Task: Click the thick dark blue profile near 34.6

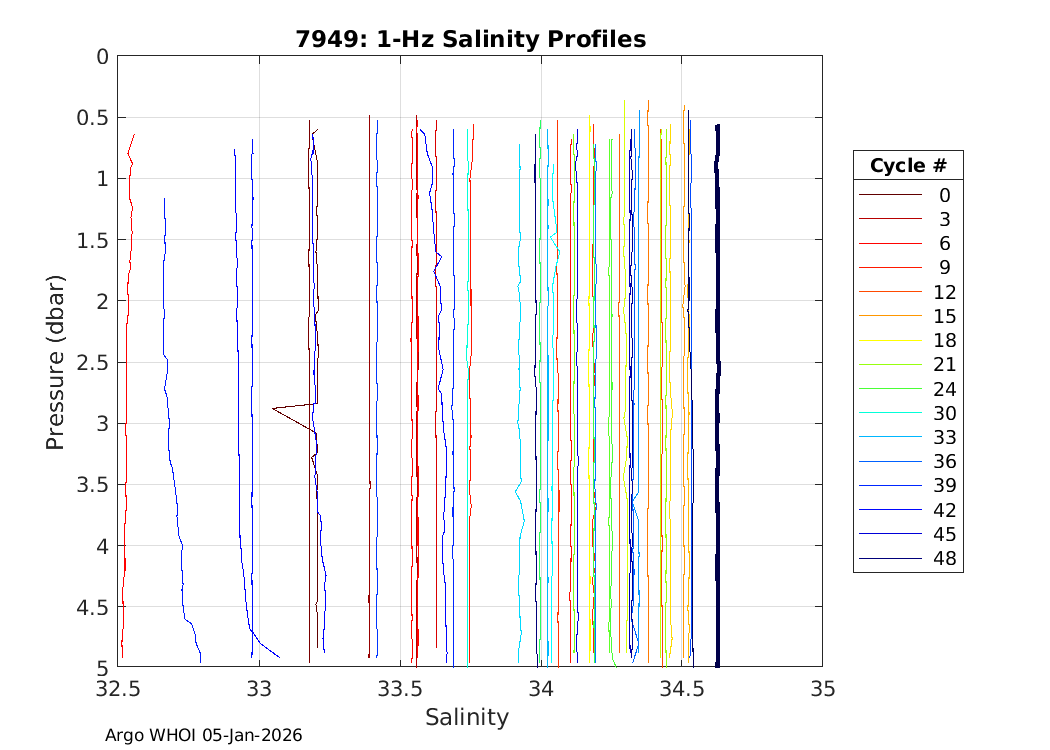Action: [717, 400]
